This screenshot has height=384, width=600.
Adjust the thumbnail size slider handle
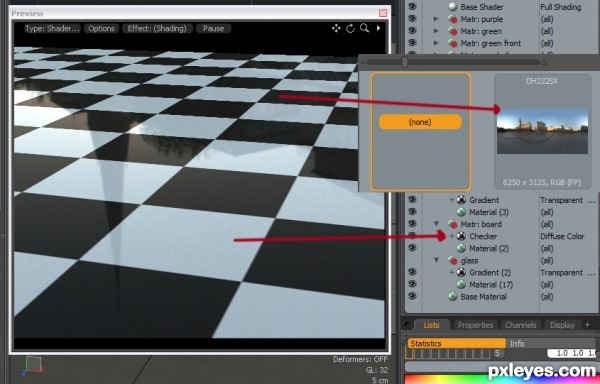404,62
